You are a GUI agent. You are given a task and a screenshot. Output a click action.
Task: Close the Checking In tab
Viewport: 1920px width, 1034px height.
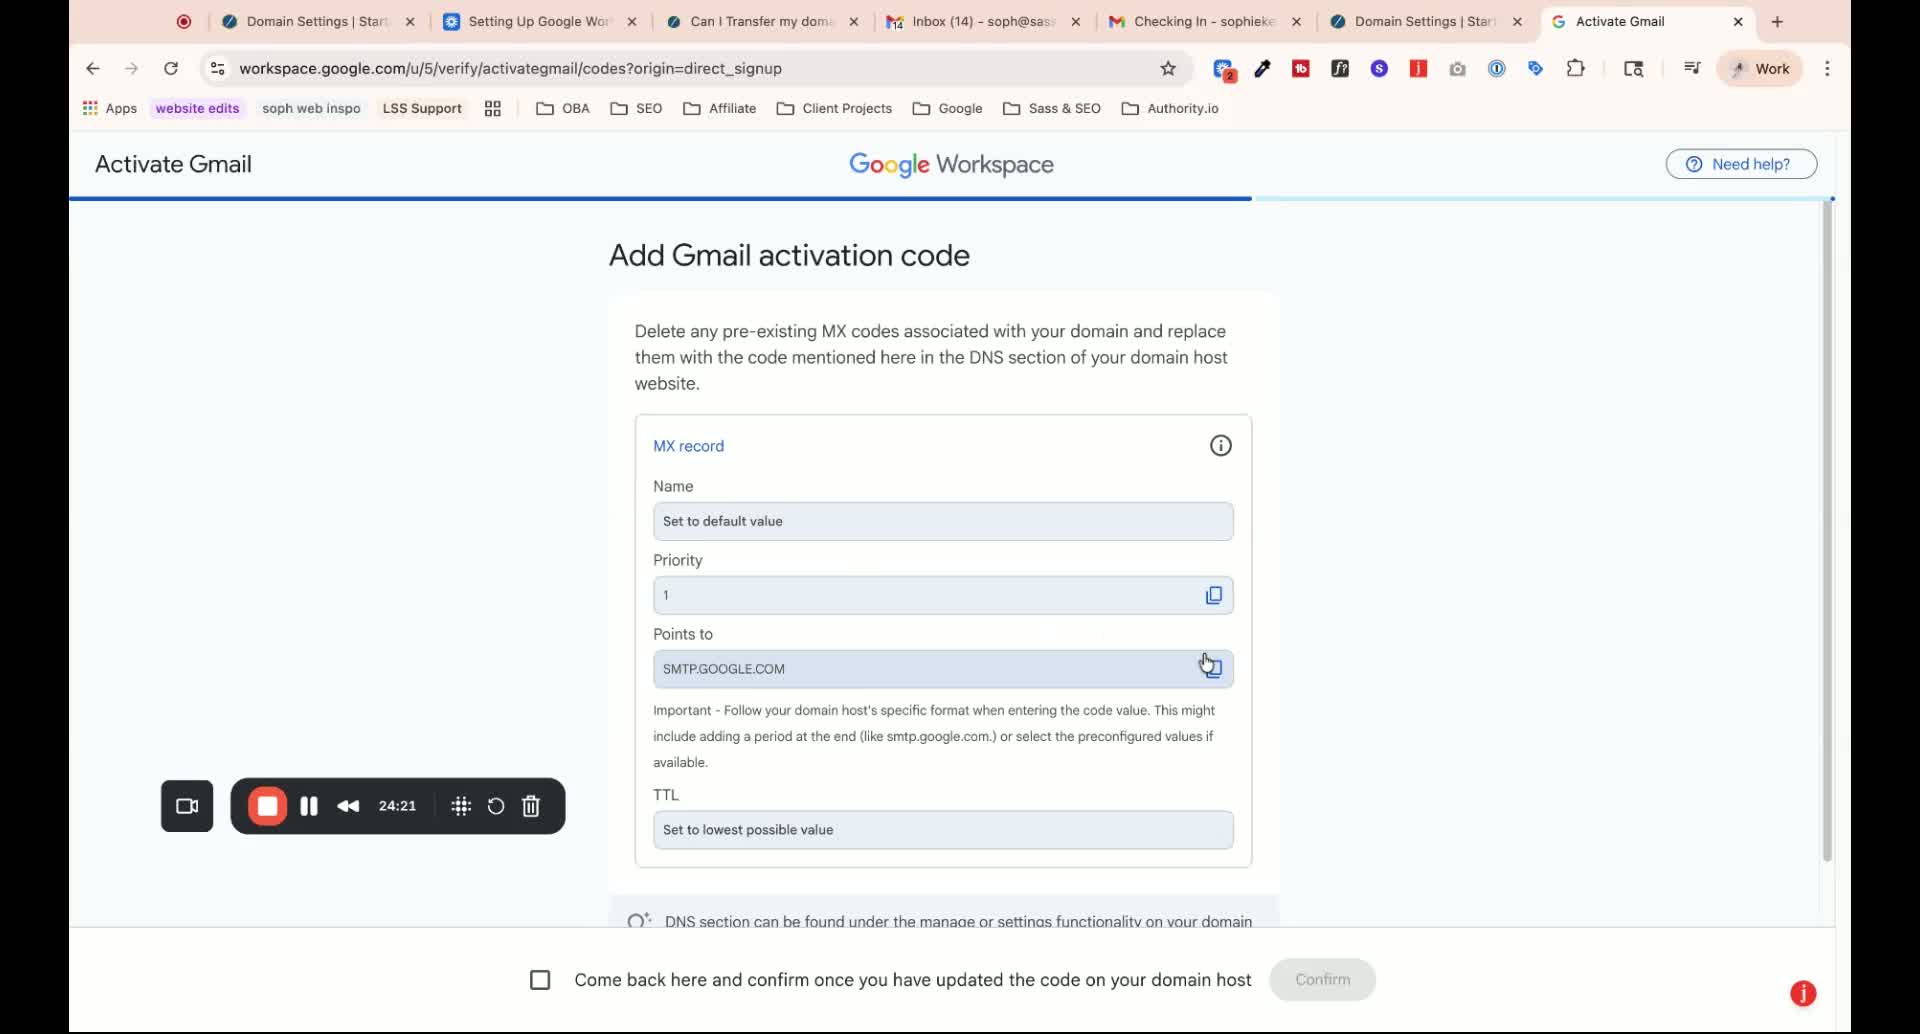click(x=1296, y=21)
